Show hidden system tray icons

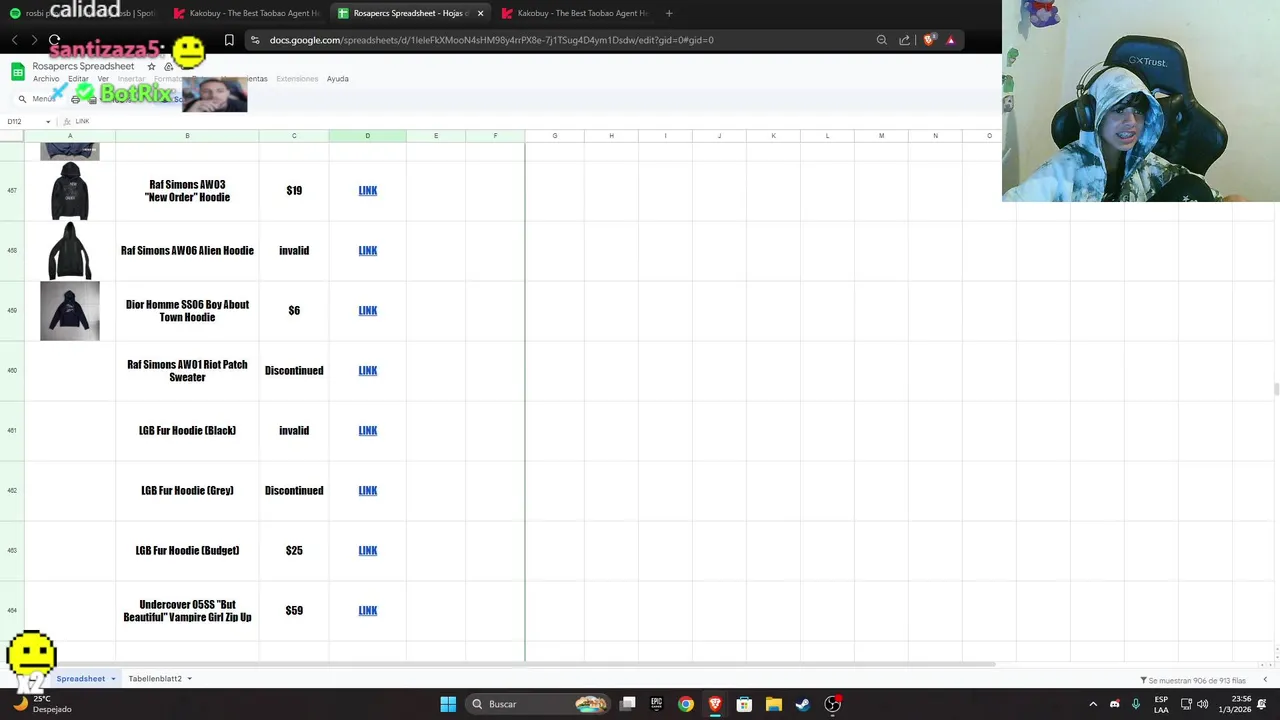(1093, 704)
